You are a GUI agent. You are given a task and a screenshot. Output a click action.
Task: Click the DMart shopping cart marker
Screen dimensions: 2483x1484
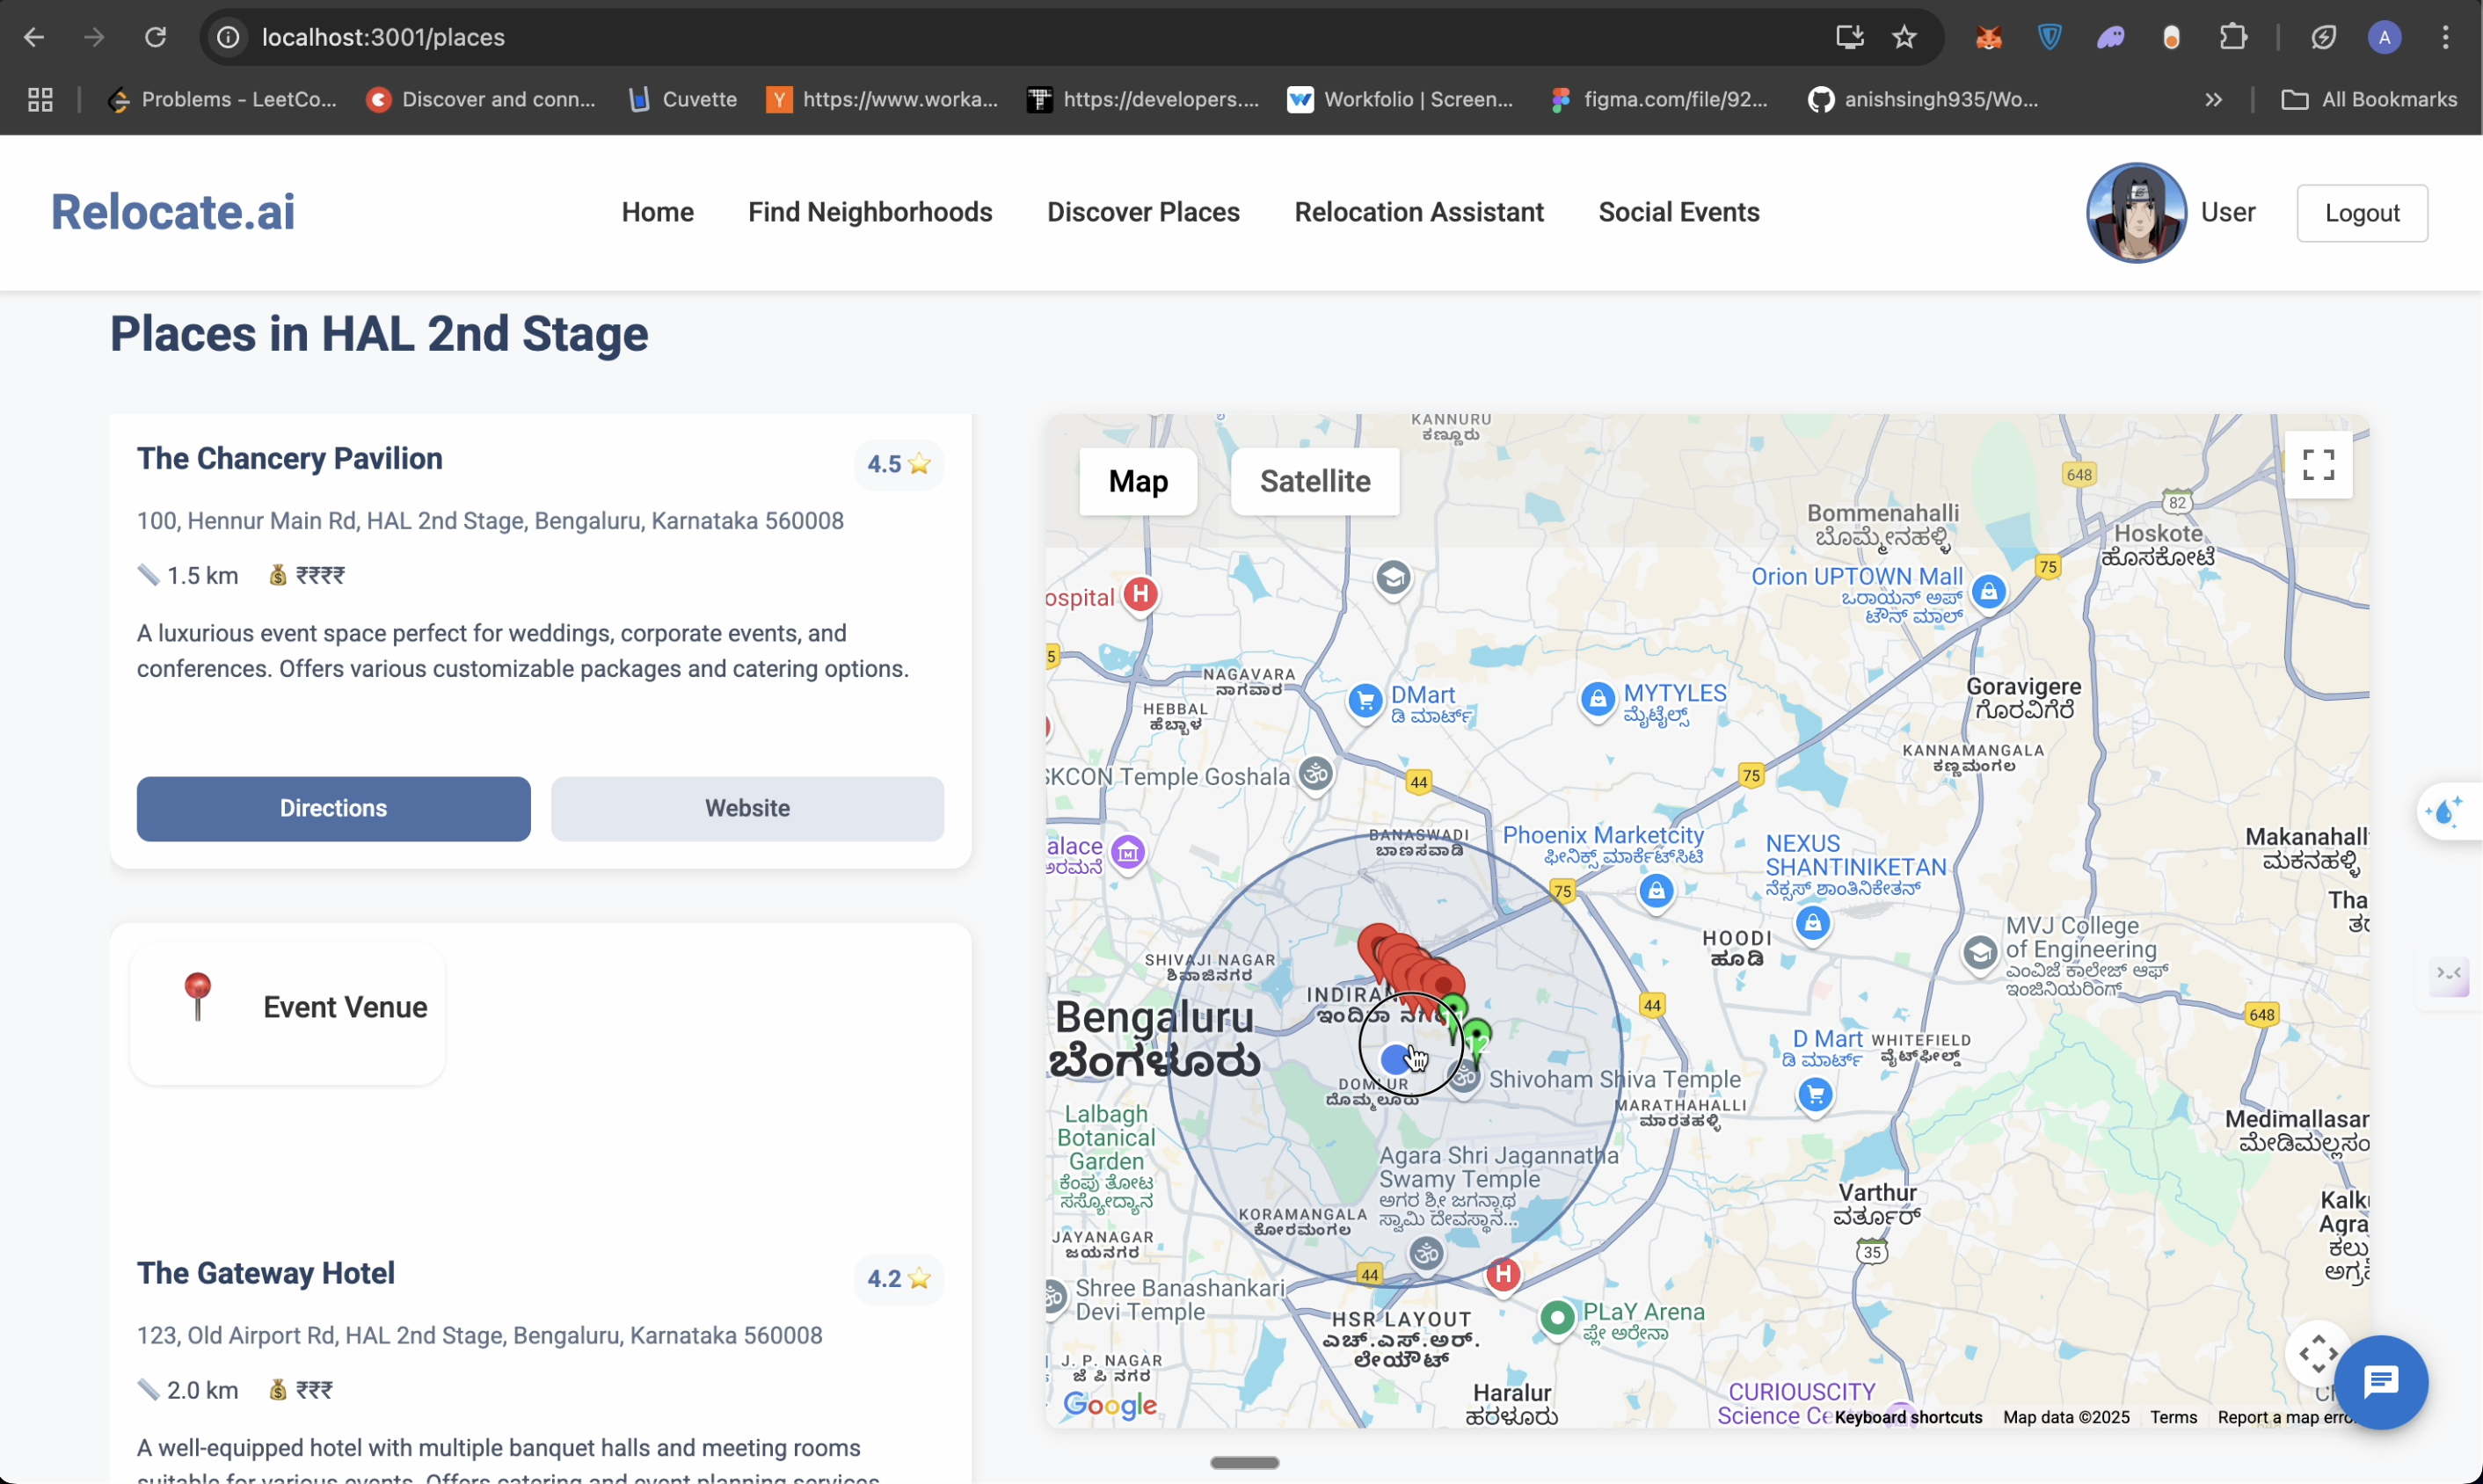click(1365, 701)
